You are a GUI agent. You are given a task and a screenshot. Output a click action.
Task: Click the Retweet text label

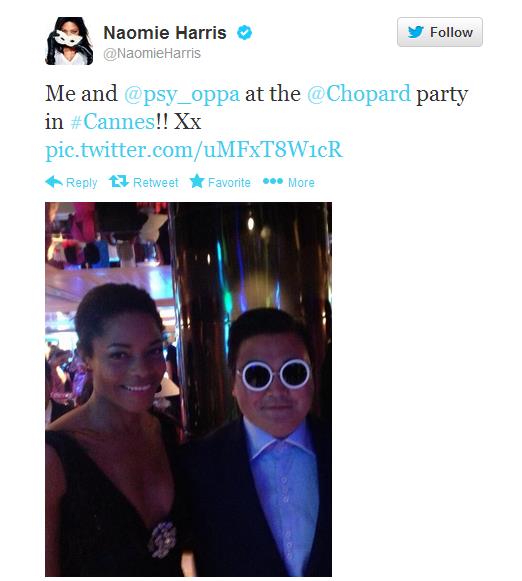click(x=156, y=182)
